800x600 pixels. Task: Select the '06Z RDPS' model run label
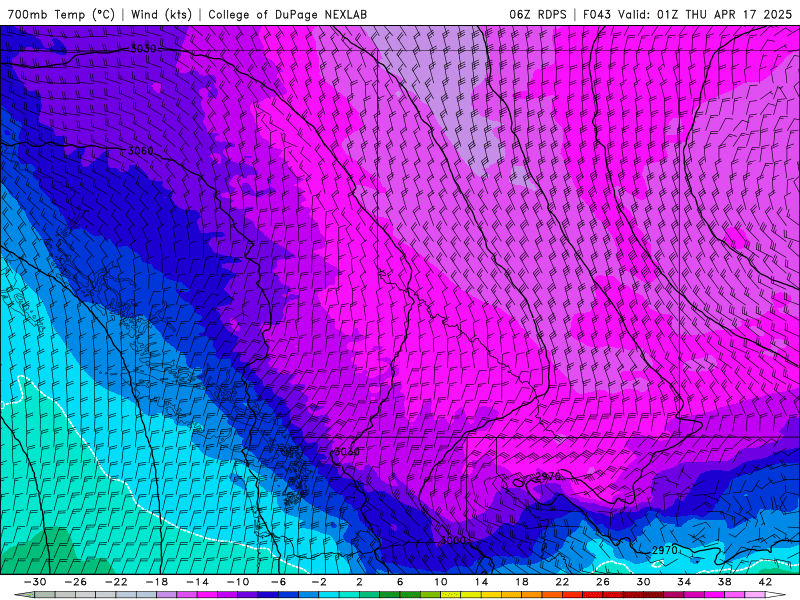tap(538, 14)
